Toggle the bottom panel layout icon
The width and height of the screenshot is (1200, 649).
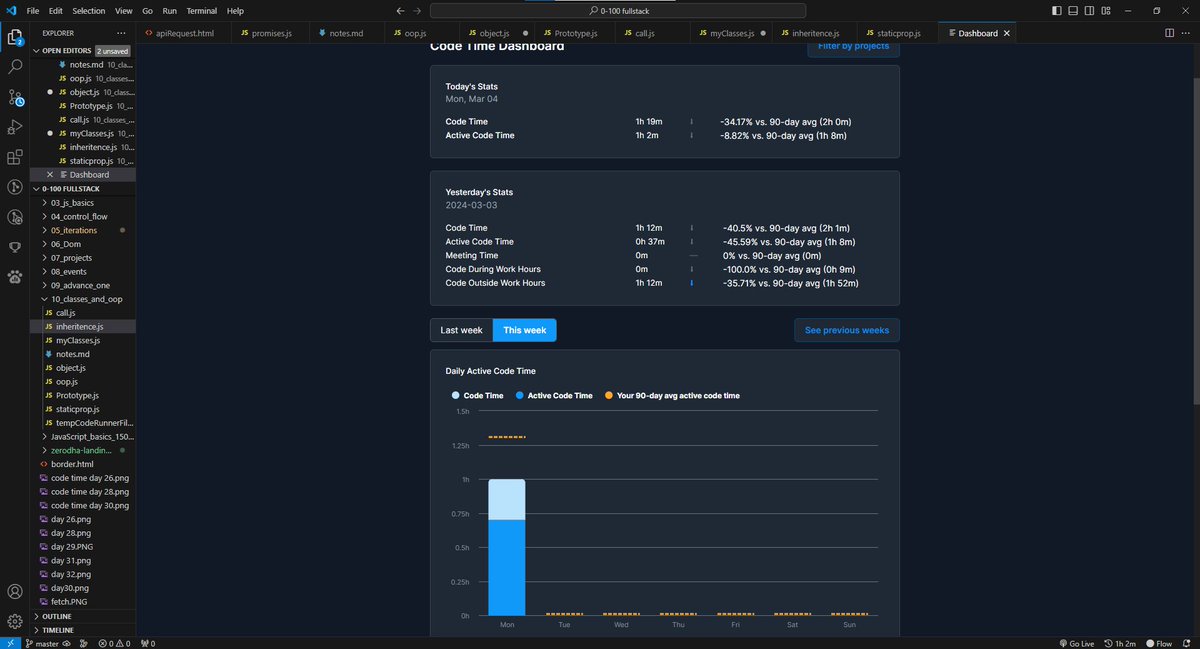[1073, 10]
